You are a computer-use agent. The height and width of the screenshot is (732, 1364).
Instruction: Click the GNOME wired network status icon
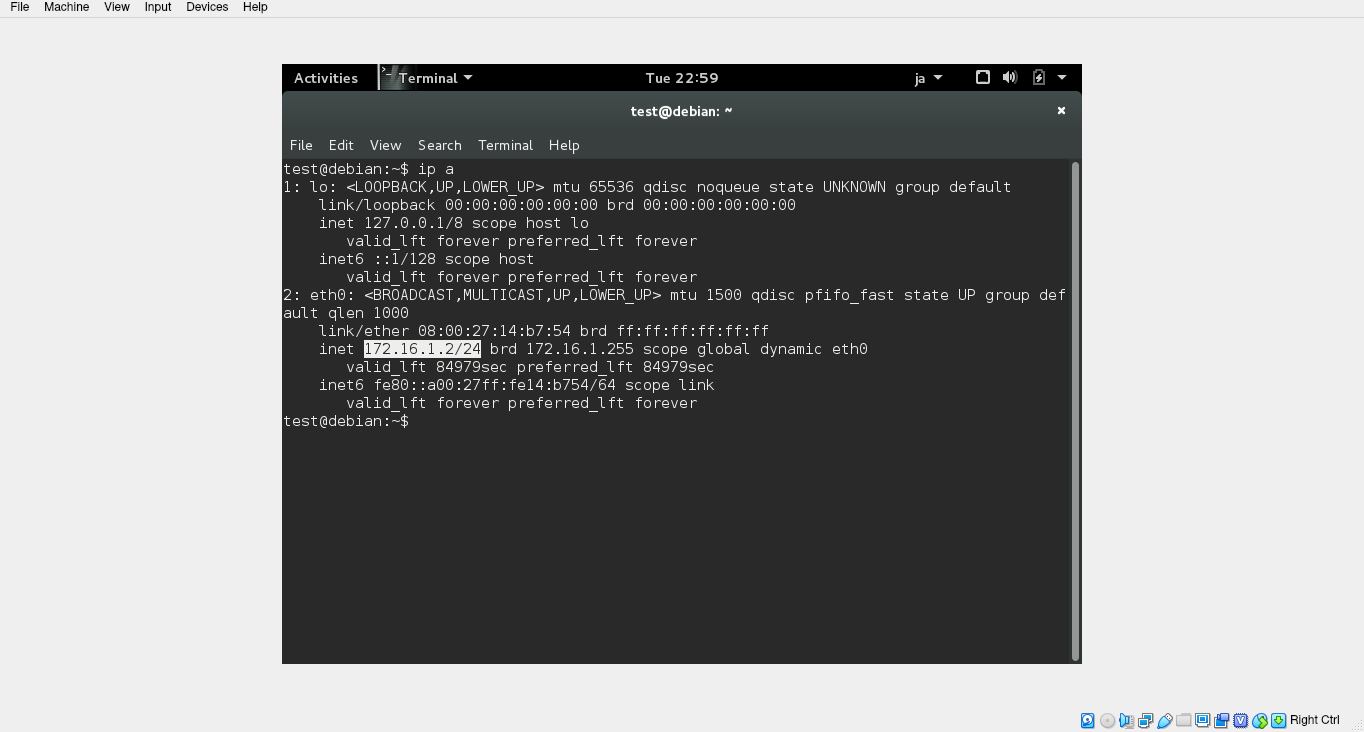tap(983, 77)
